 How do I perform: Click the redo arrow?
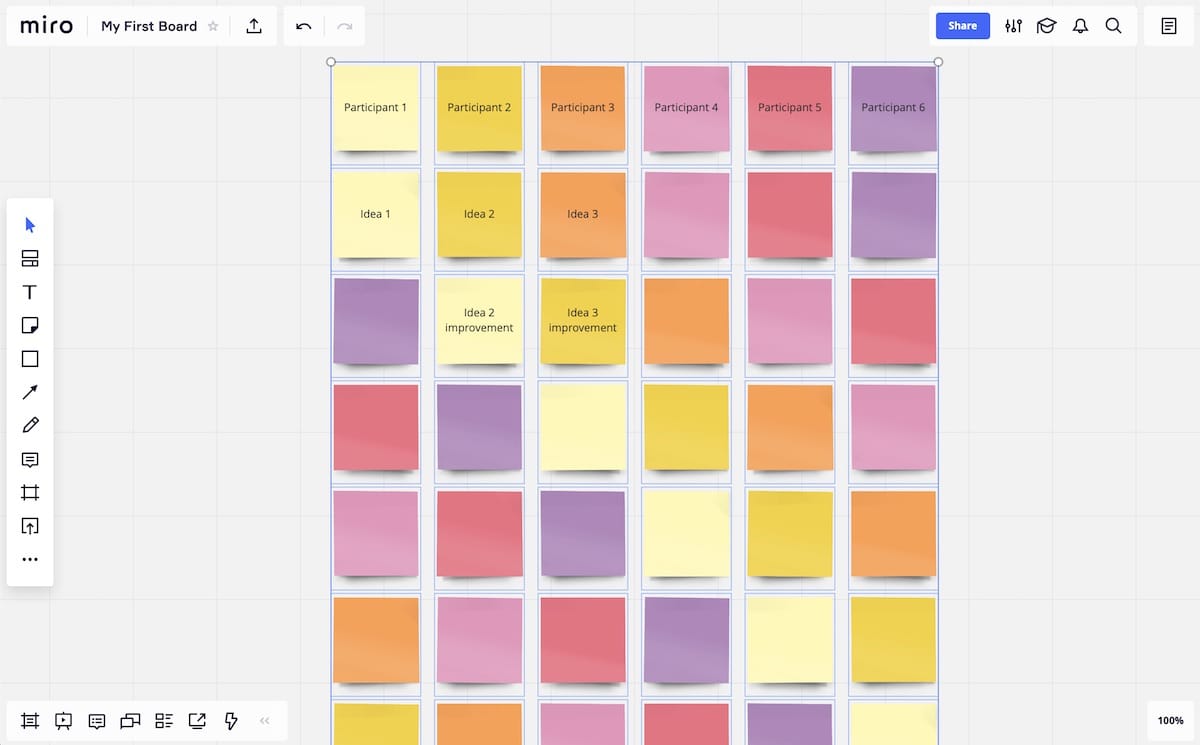click(344, 26)
